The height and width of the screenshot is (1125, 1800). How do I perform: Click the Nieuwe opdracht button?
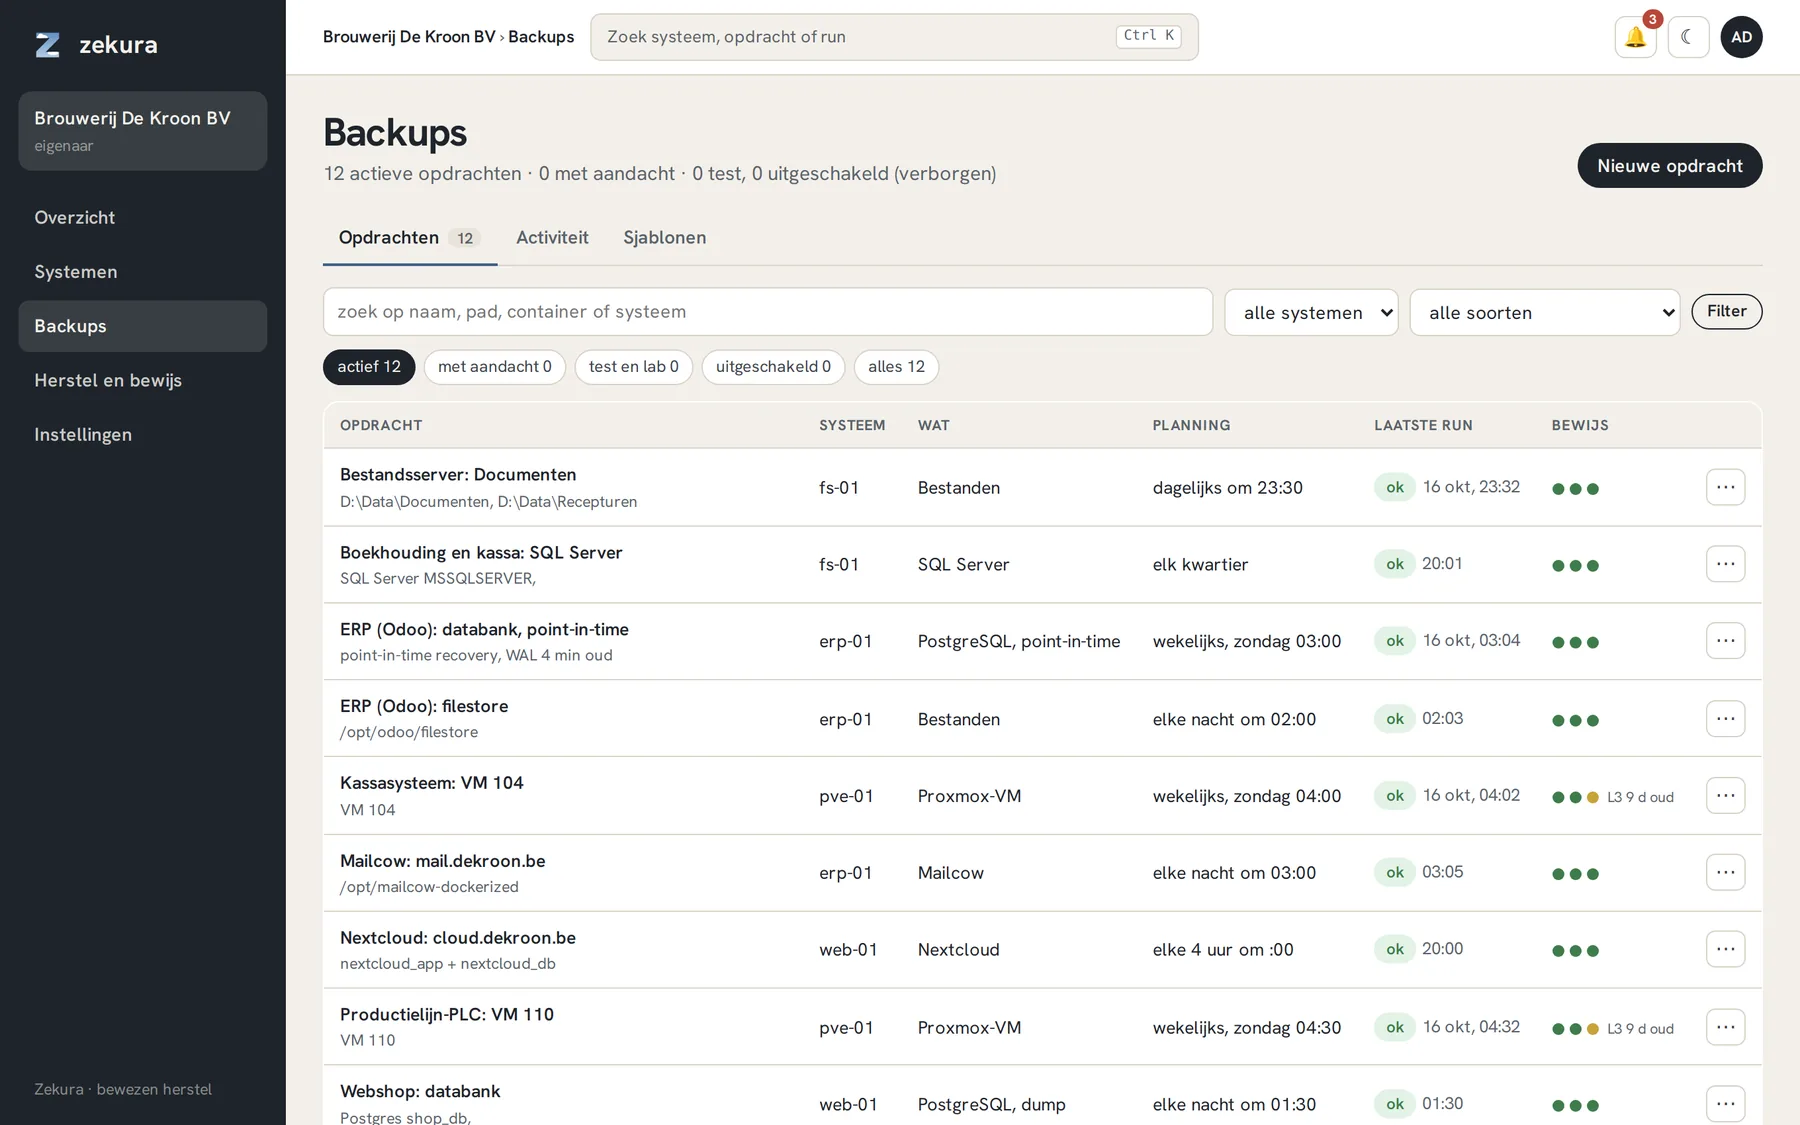coord(1669,166)
